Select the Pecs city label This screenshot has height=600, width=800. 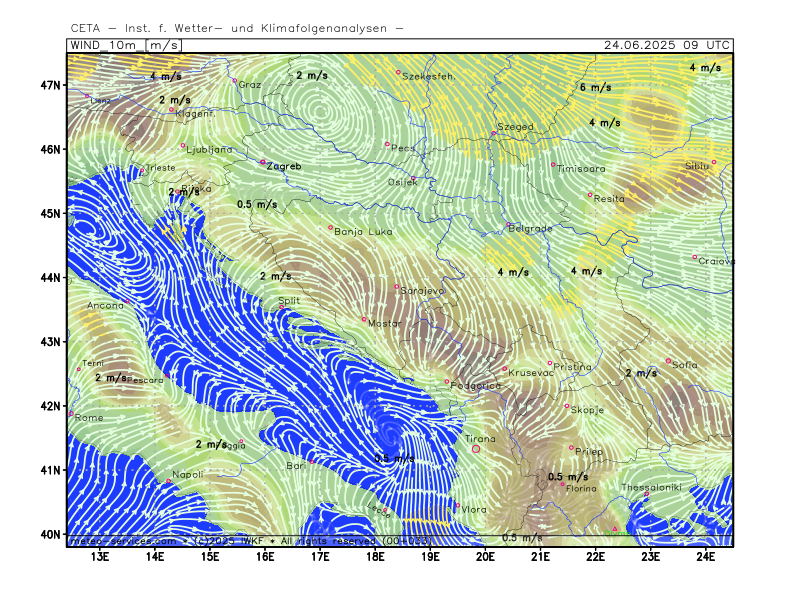(x=403, y=148)
